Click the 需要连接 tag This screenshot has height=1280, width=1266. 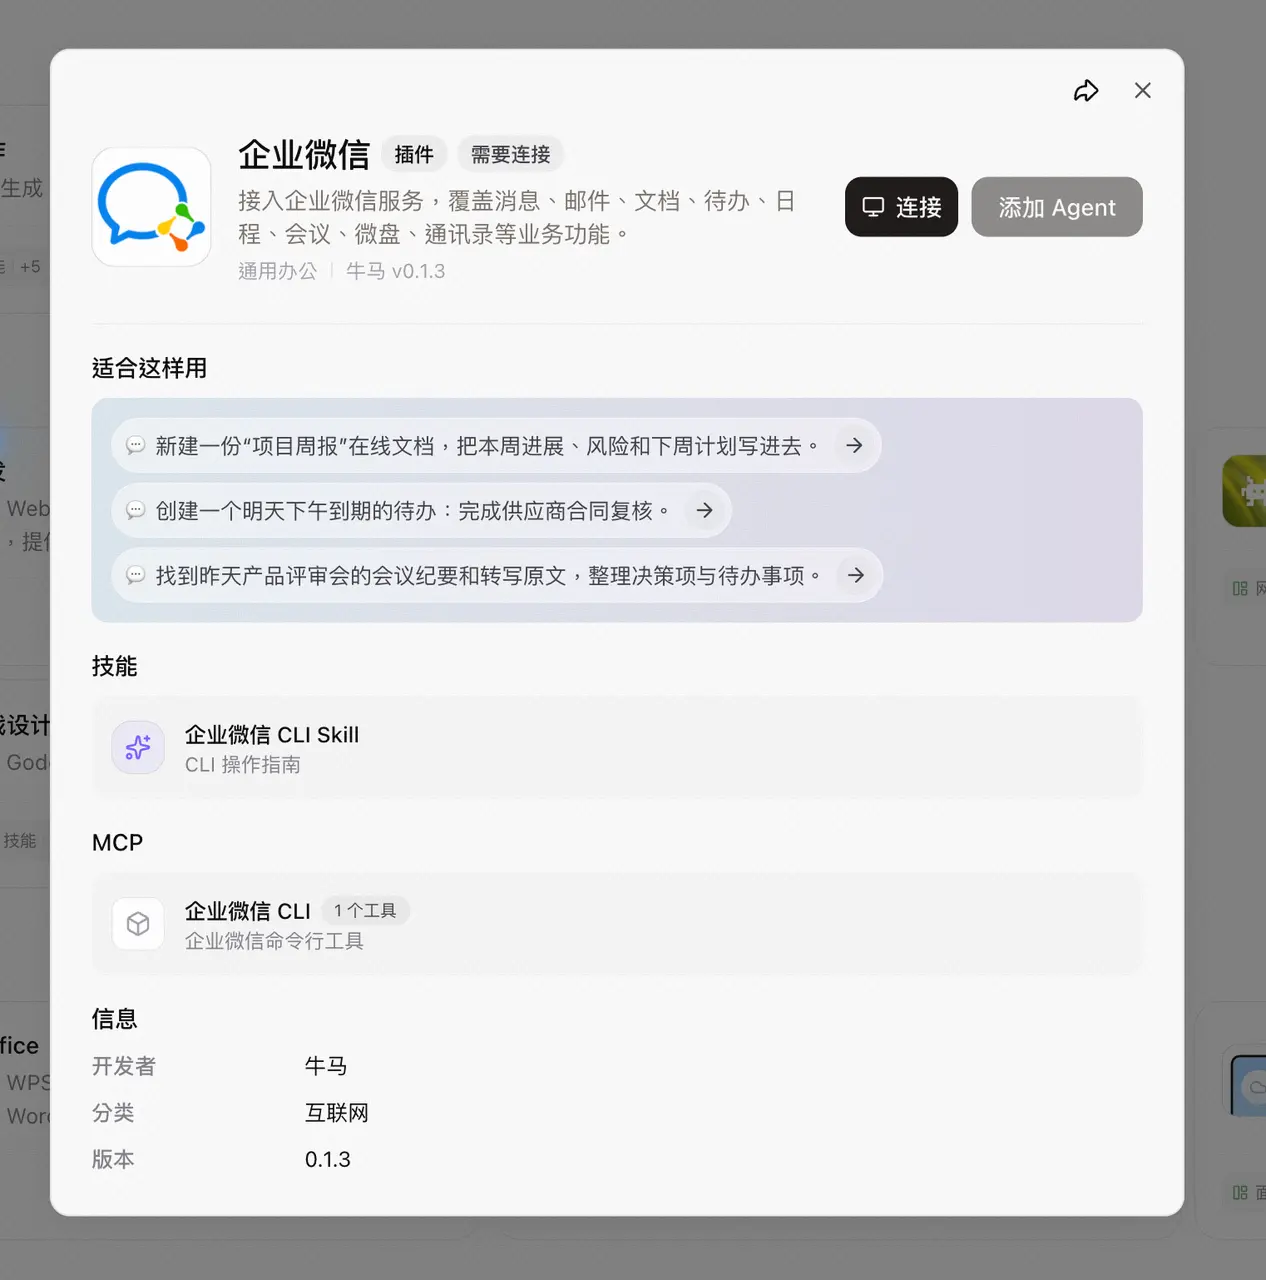pyautogui.click(x=510, y=154)
